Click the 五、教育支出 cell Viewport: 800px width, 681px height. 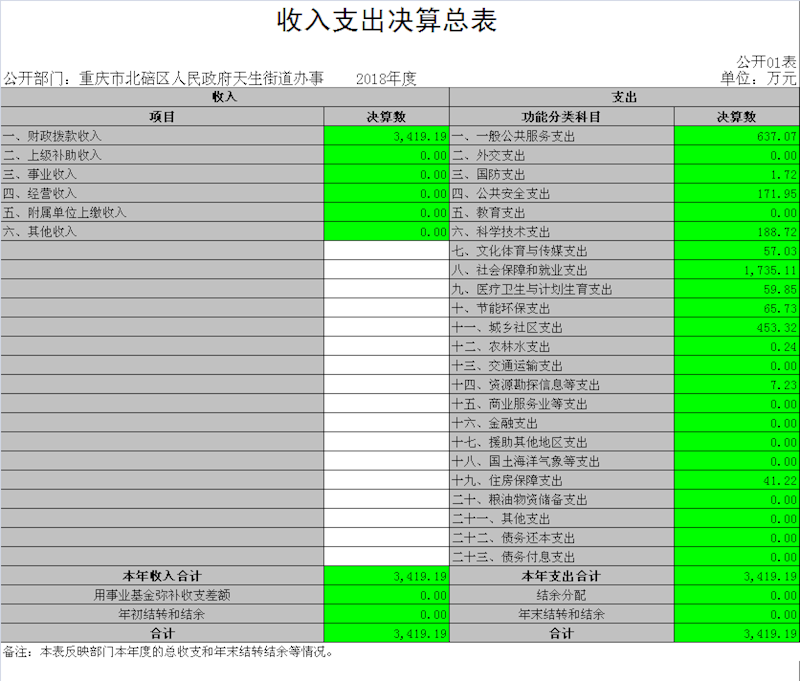coord(562,213)
